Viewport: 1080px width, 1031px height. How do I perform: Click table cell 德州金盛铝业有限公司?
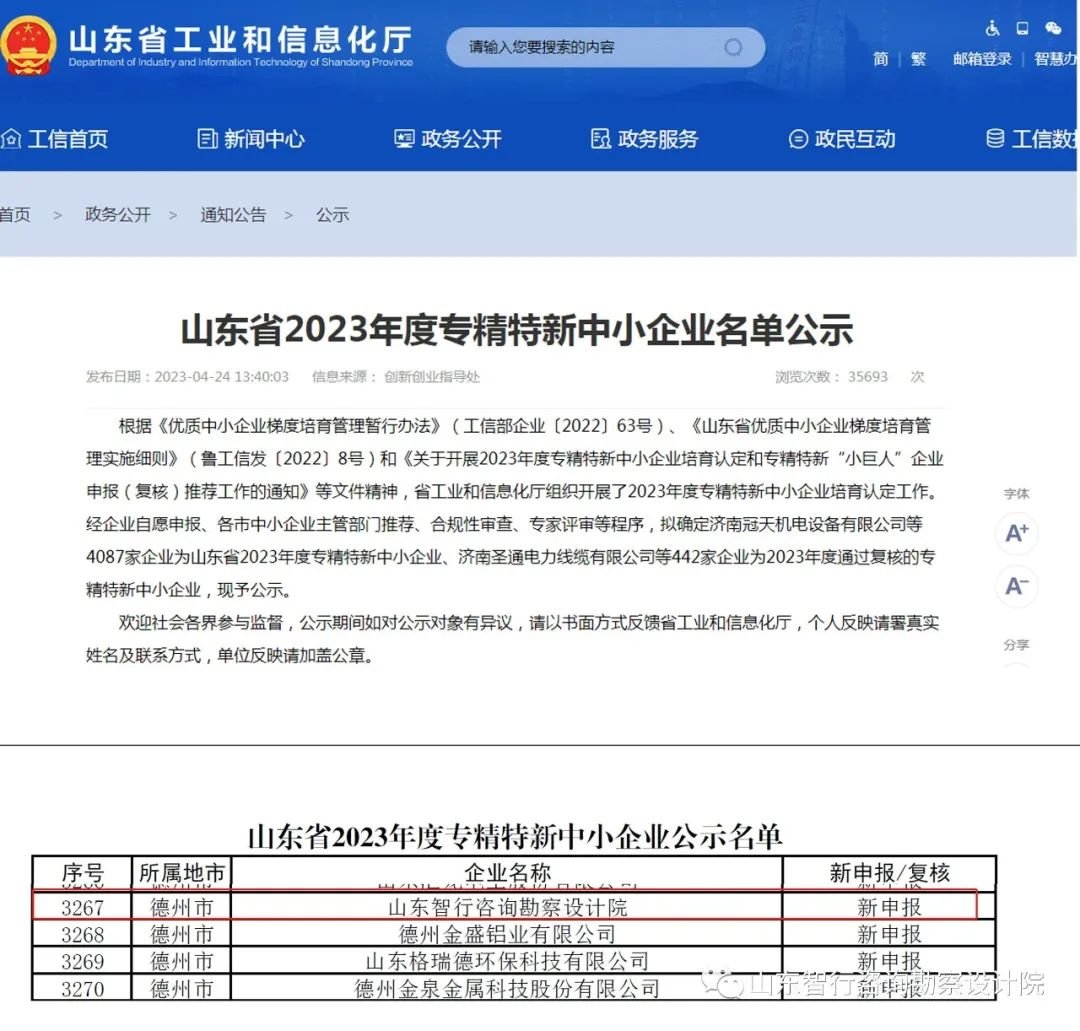[x=508, y=935]
